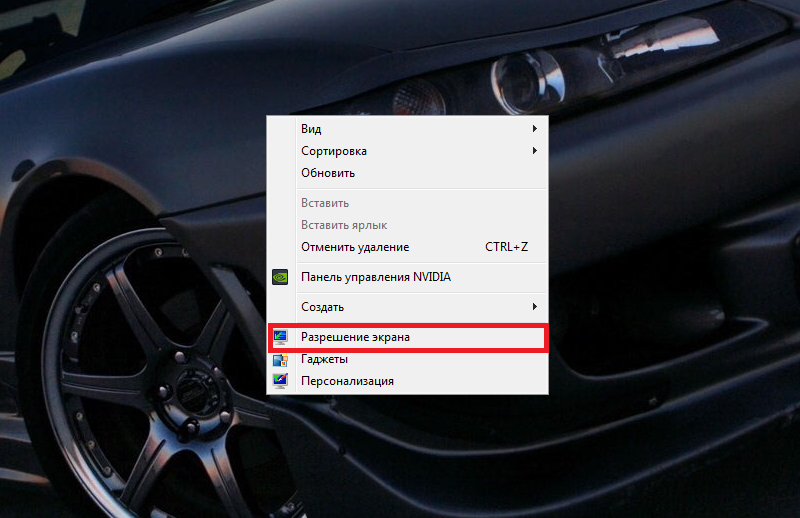Click the CTRL+Z shortcut label
The width and height of the screenshot is (800, 518).
click(x=506, y=247)
